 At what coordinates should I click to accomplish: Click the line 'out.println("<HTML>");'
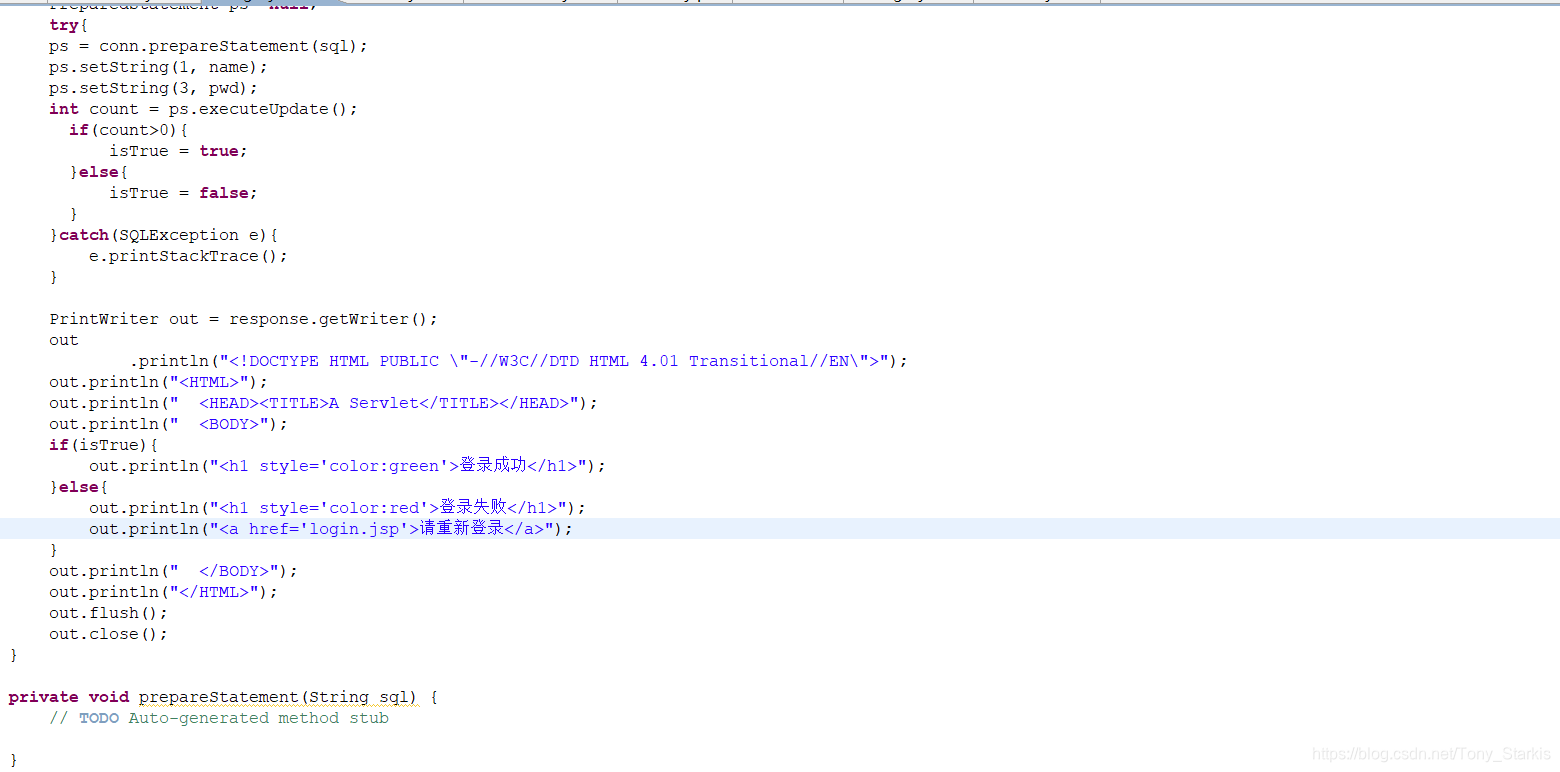[158, 382]
